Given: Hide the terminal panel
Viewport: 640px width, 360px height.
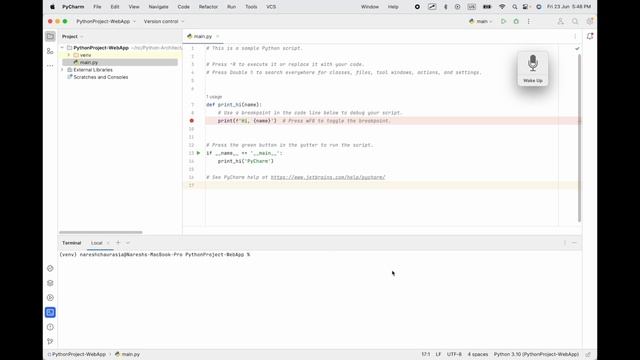Looking at the screenshot, I should (574, 243).
